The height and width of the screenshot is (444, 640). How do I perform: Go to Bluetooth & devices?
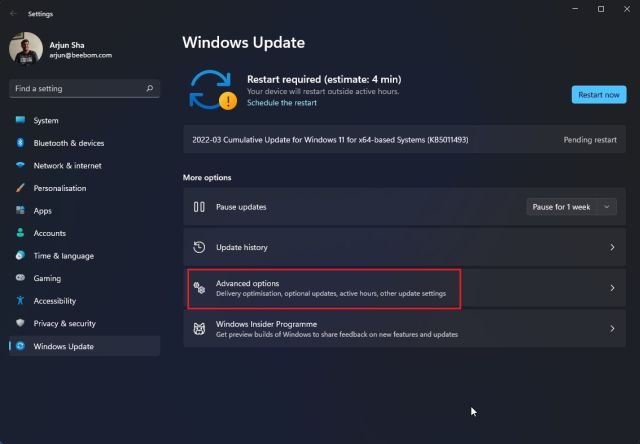click(x=84, y=143)
